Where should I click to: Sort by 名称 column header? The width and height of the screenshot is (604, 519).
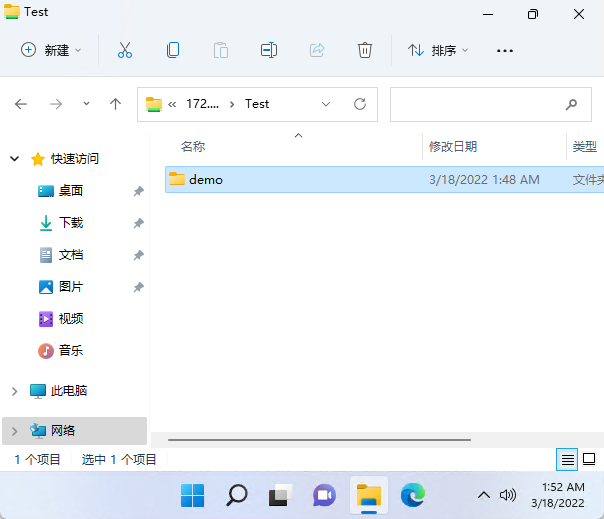point(193,146)
